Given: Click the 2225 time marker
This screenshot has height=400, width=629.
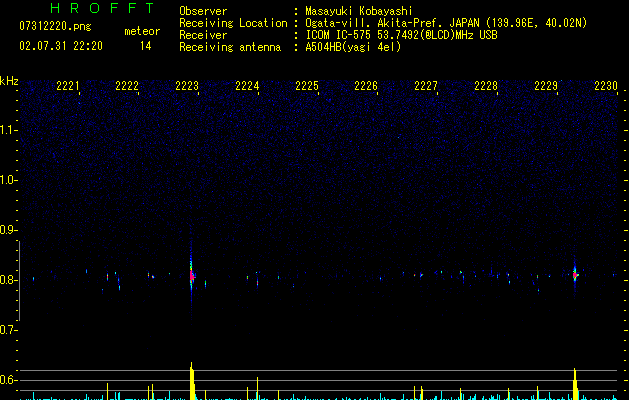Looking at the screenshot, I should tap(306, 86).
